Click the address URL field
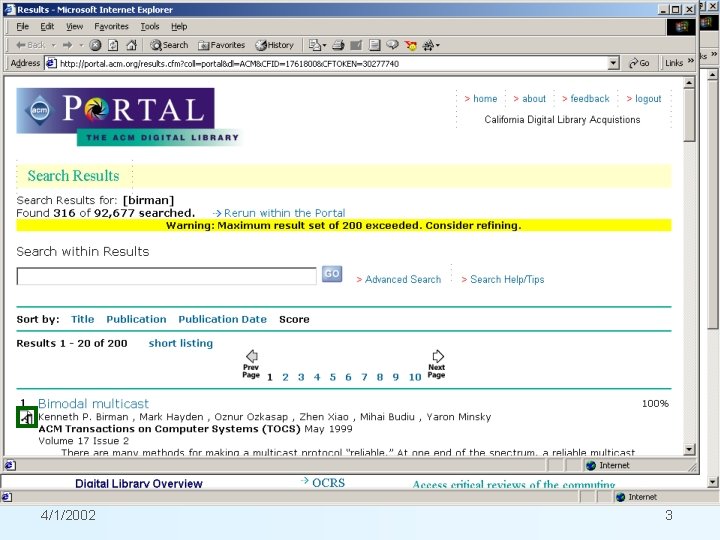Screen dimensions: 720x540 [332, 63]
